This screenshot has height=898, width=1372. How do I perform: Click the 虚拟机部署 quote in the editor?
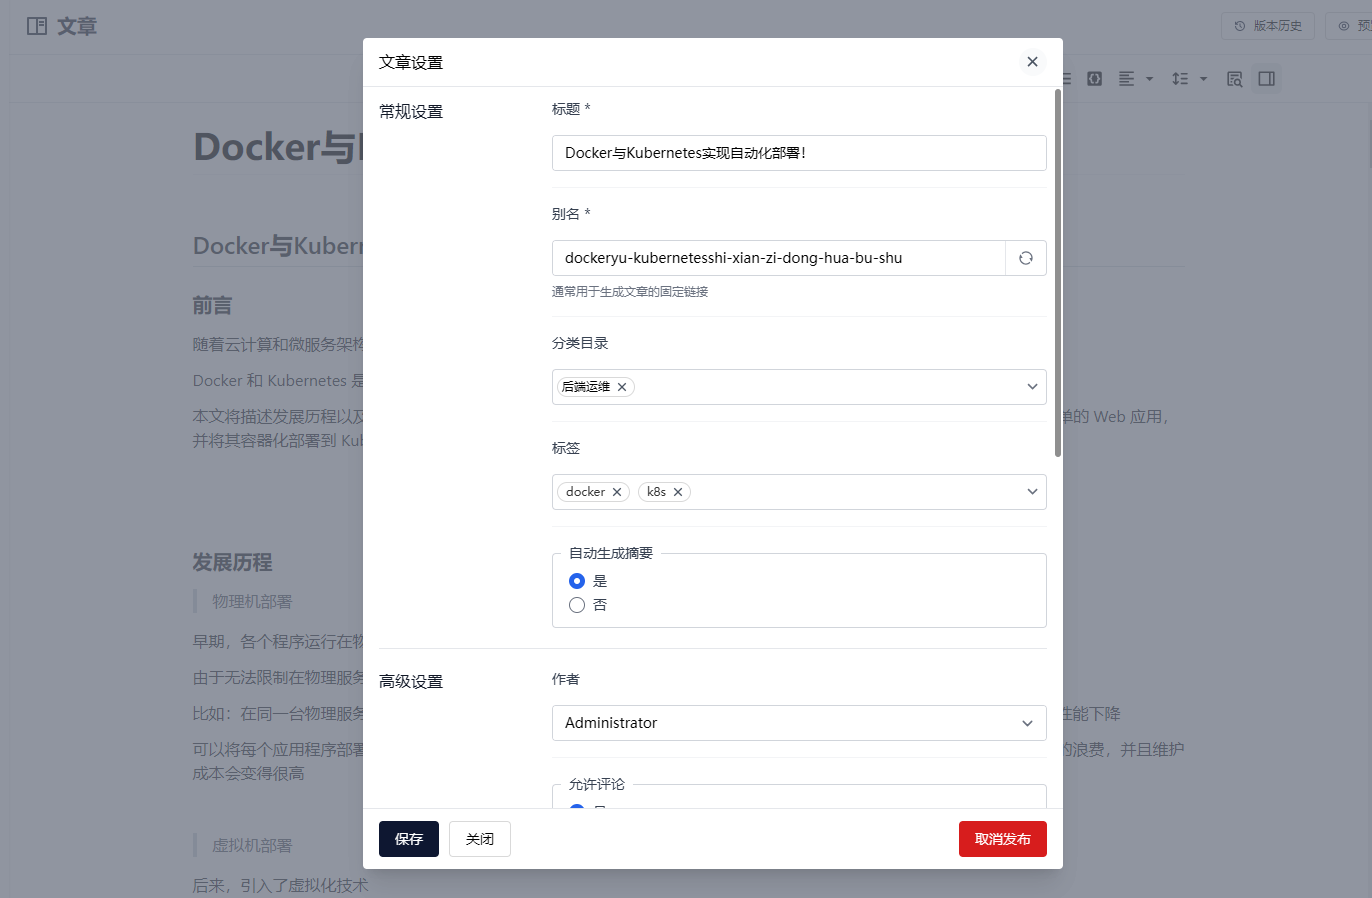pos(252,846)
